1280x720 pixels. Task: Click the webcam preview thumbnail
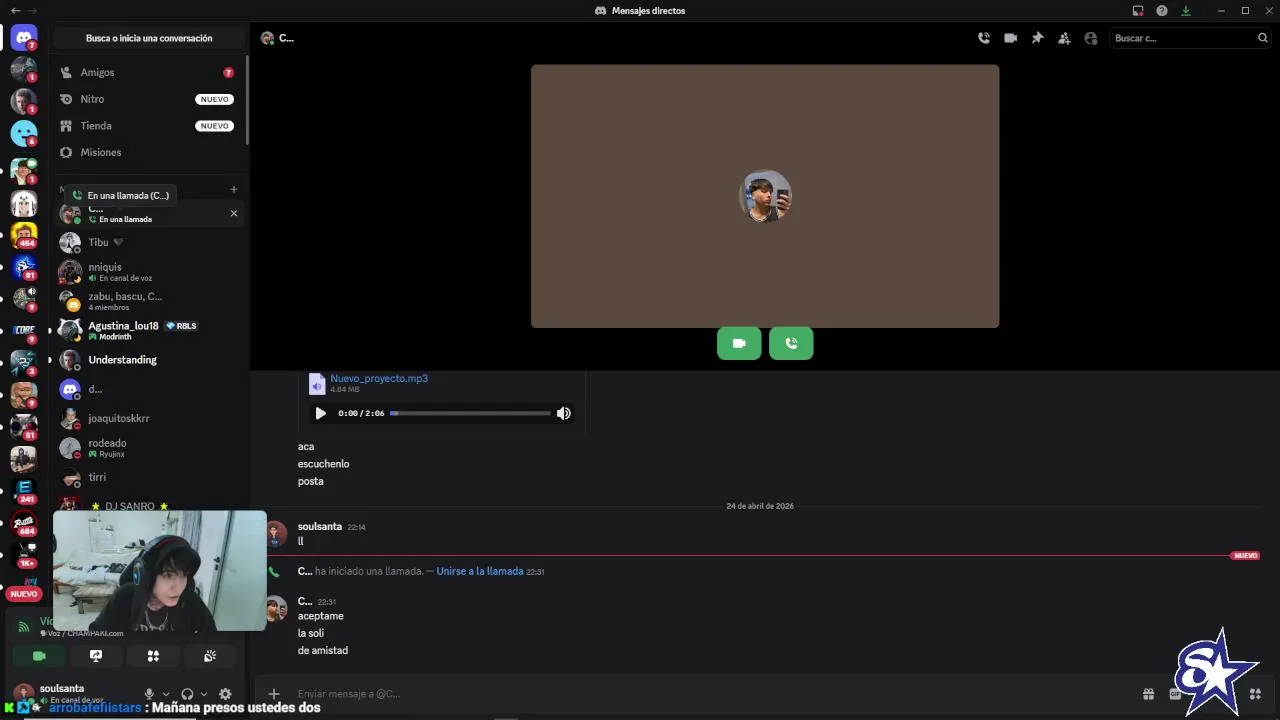(x=160, y=571)
